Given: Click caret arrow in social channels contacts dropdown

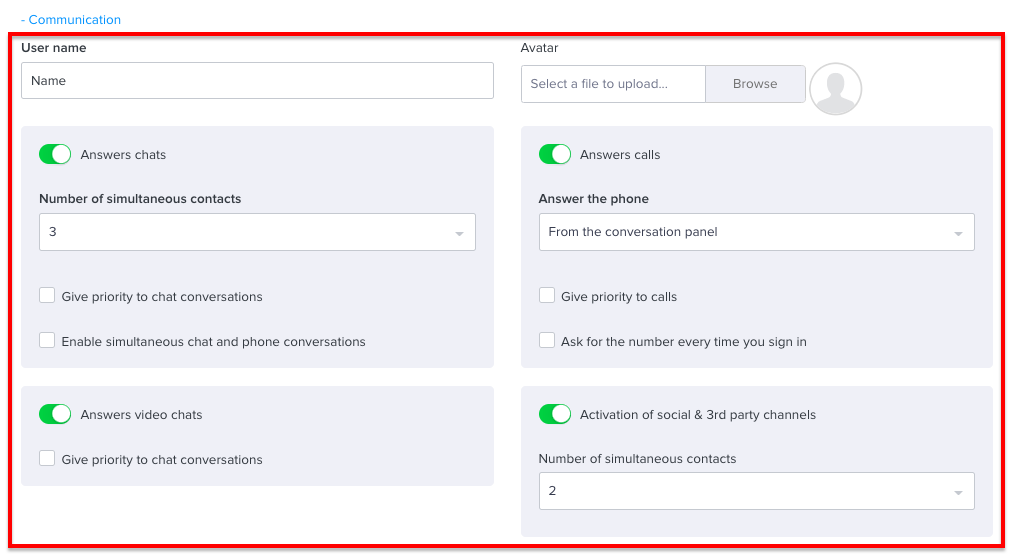Looking at the screenshot, I should pyautogui.click(x=958, y=492).
